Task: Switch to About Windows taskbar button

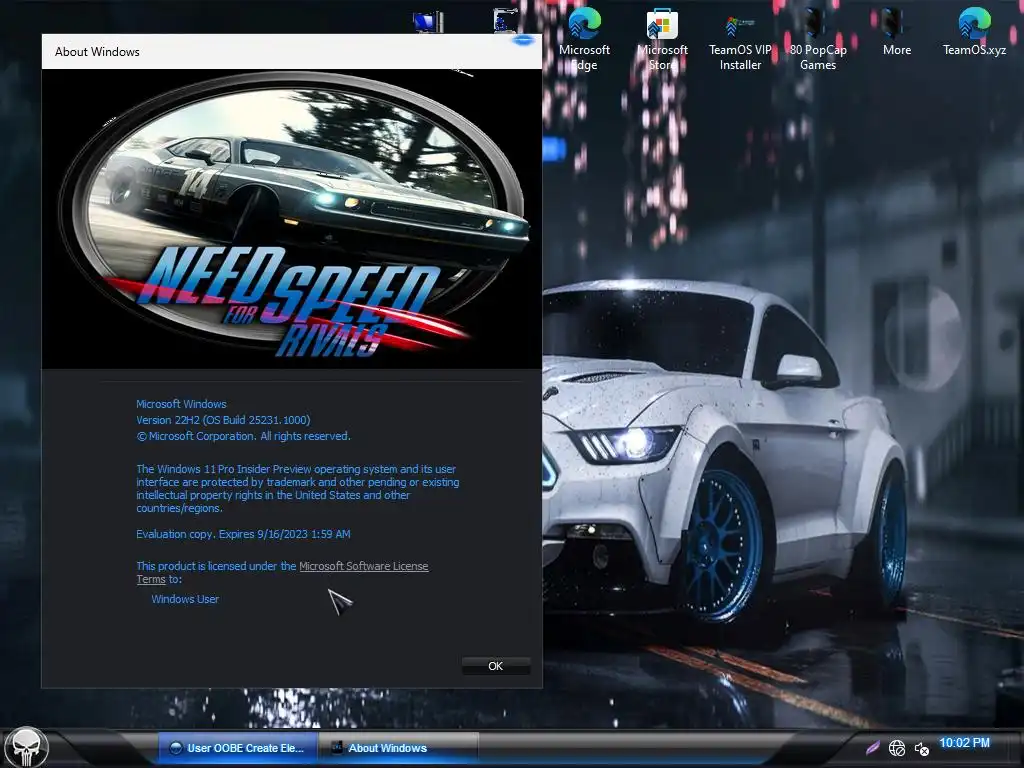Action: point(399,748)
